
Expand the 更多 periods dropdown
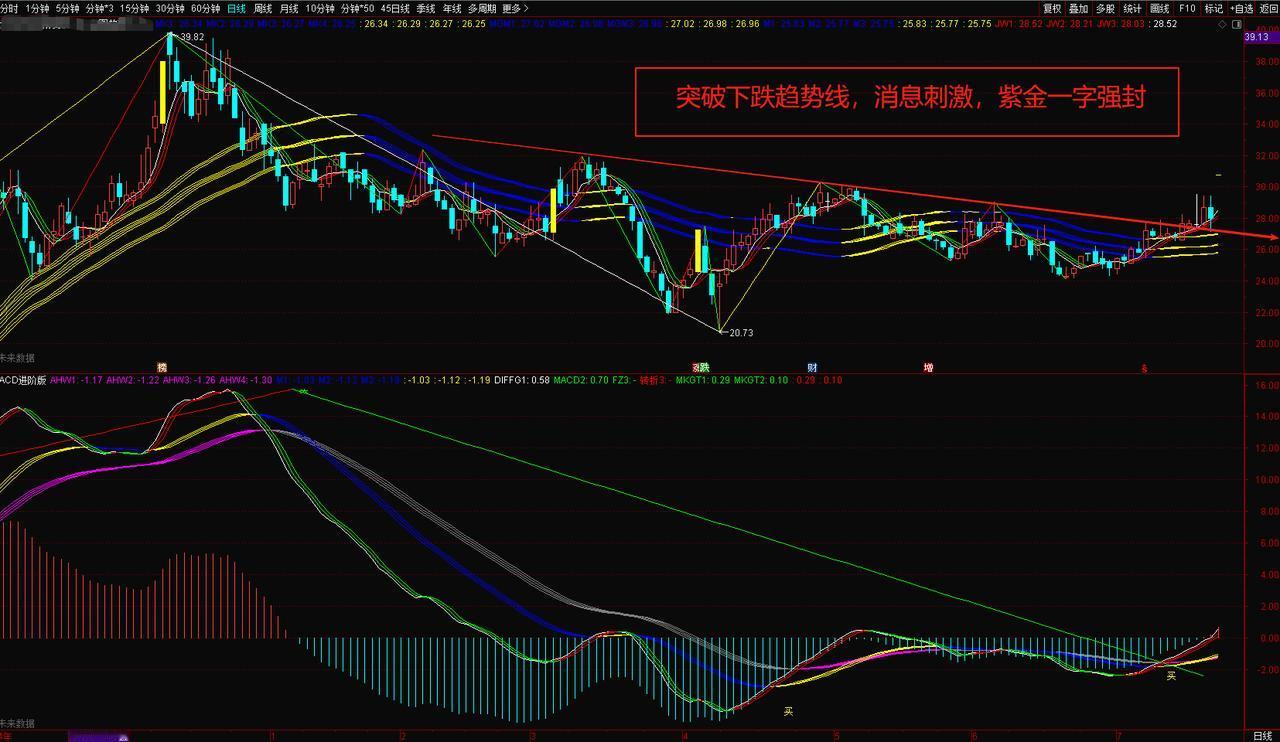pos(515,8)
